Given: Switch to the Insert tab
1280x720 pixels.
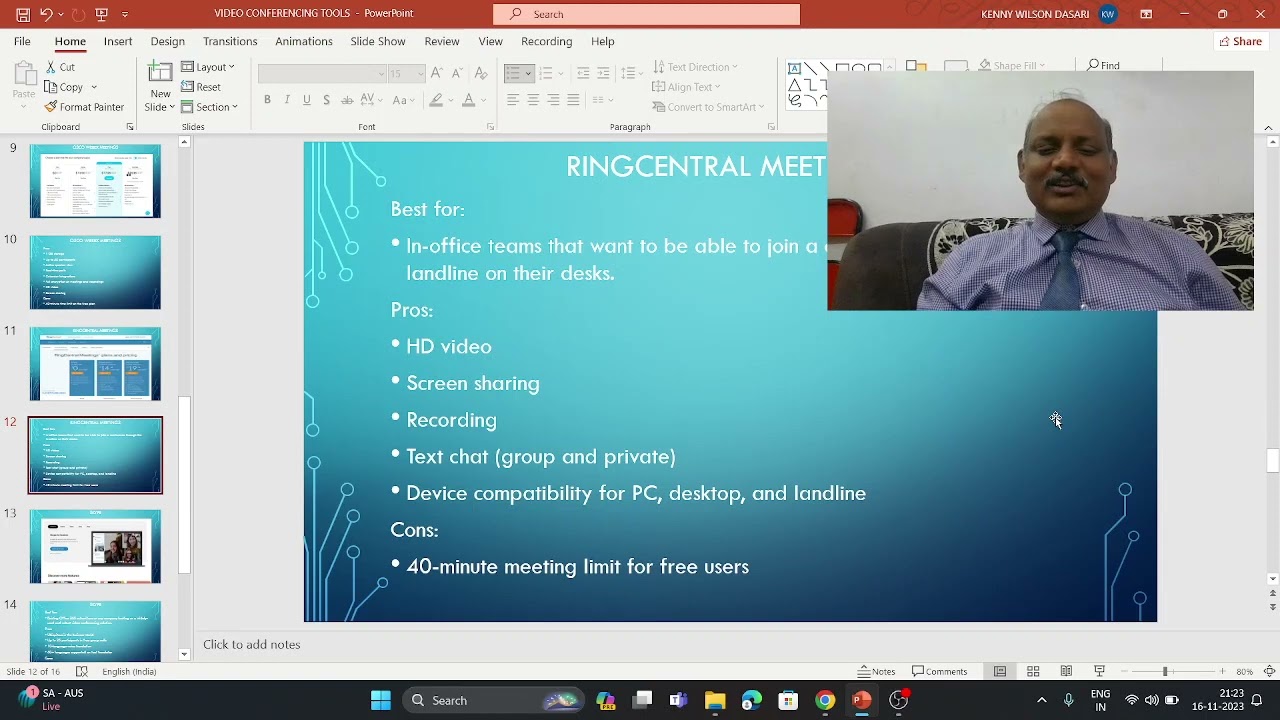Looking at the screenshot, I should [118, 41].
